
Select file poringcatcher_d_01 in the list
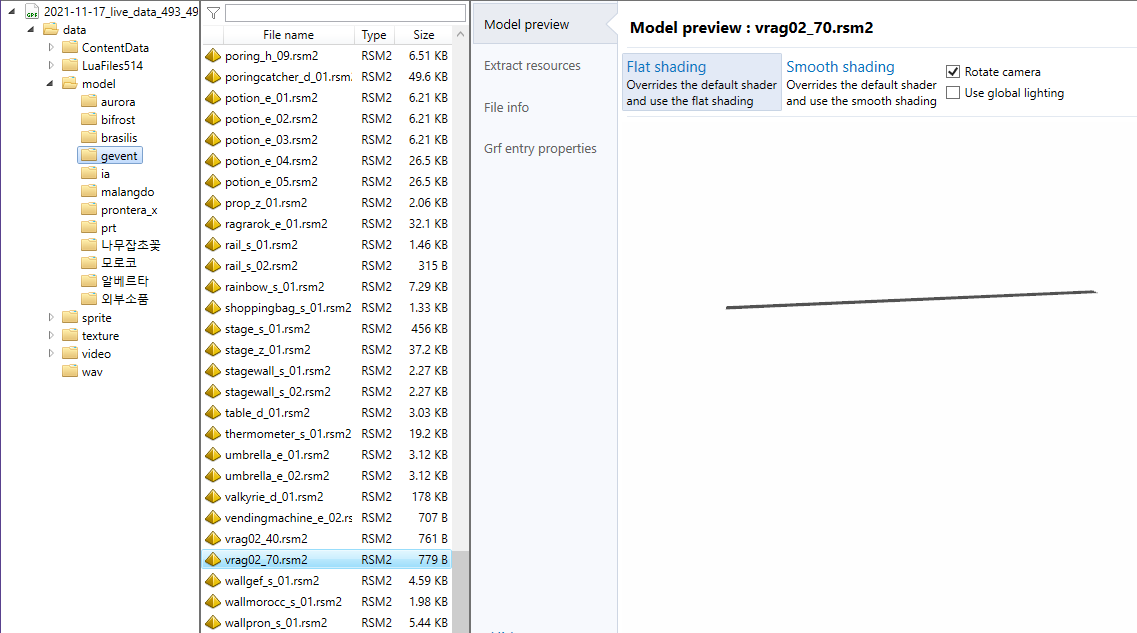(x=326, y=77)
